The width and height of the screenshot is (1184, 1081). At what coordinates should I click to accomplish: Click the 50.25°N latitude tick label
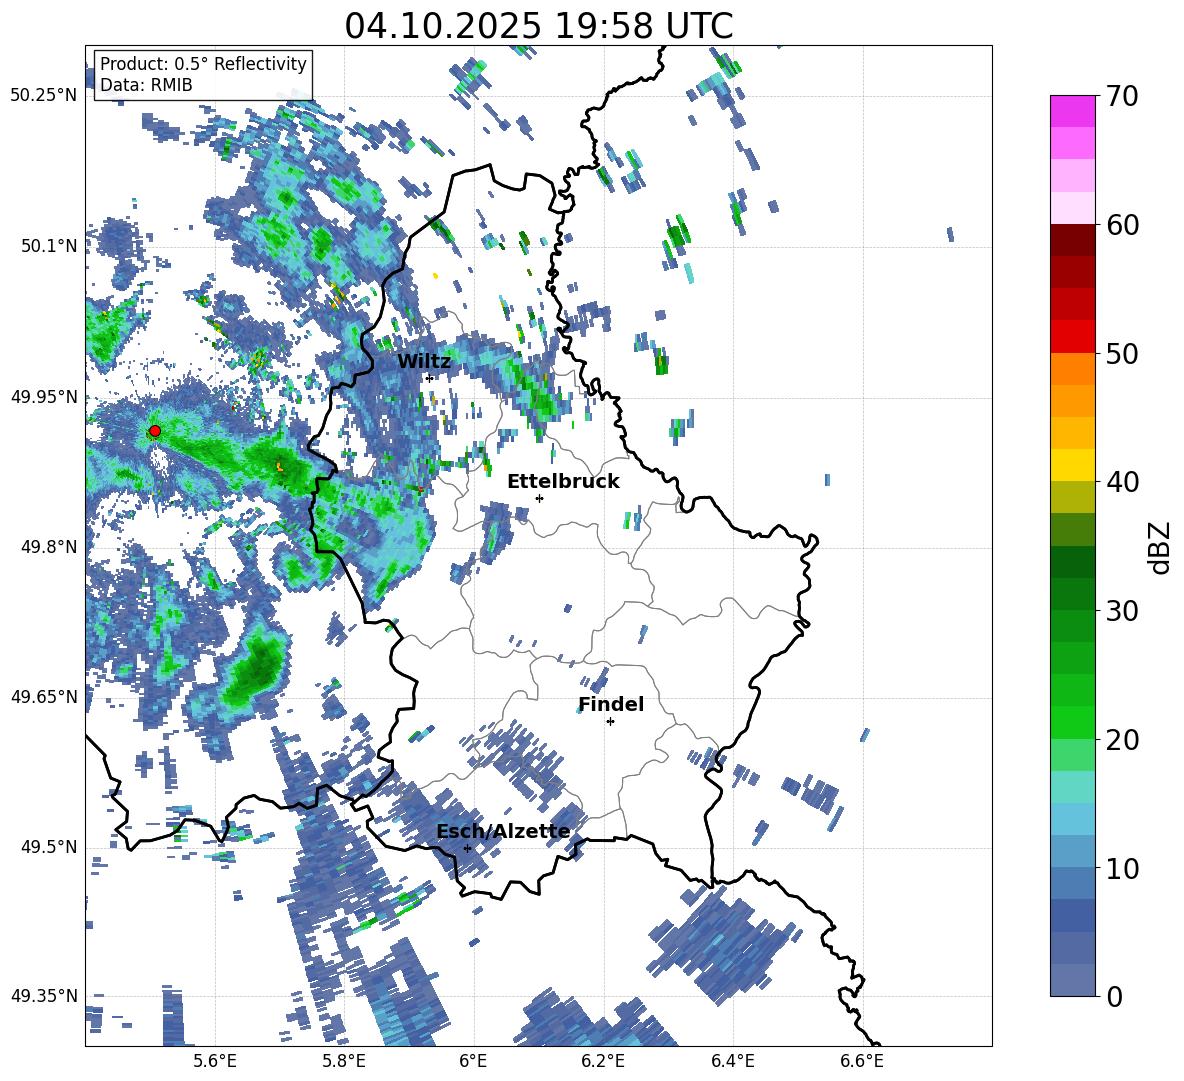pyautogui.click(x=44, y=96)
